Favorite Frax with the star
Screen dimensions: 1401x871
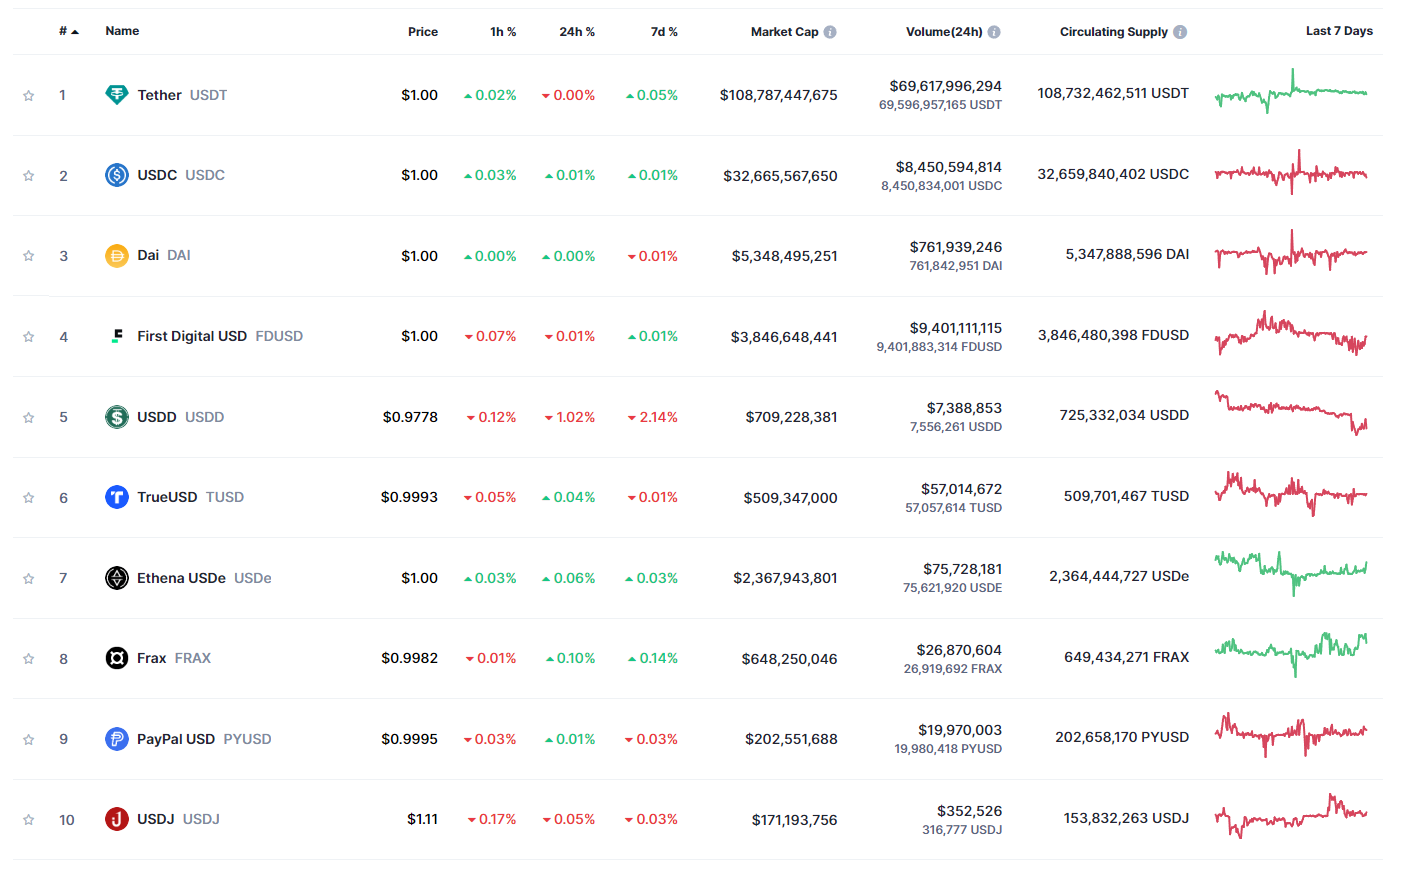click(29, 659)
